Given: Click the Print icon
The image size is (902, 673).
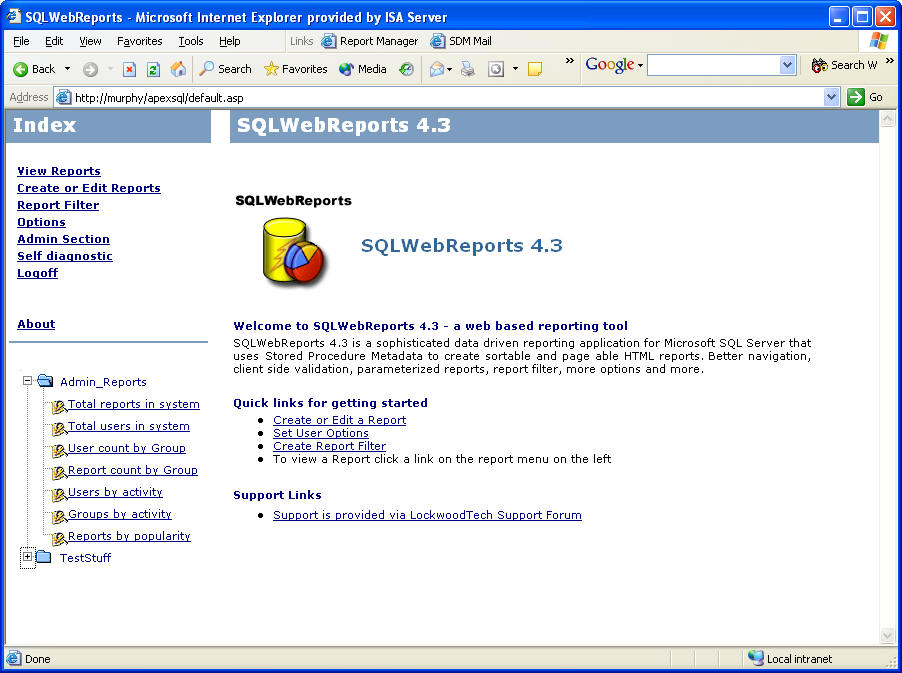Looking at the screenshot, I should 468,70.
